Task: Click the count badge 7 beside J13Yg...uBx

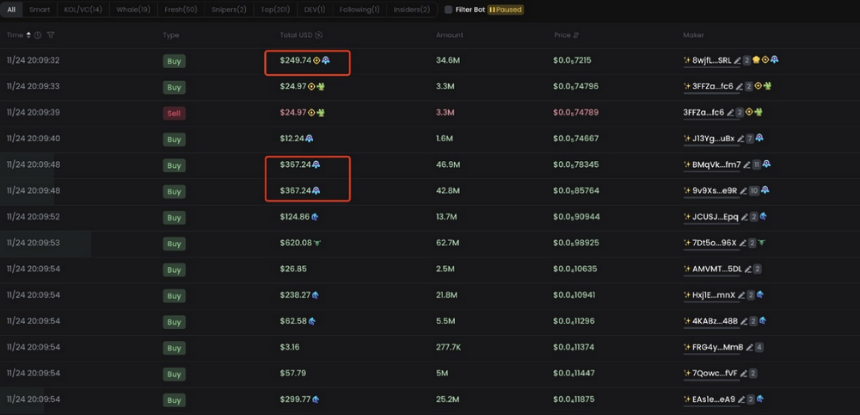Action: [x=750, y=139]
